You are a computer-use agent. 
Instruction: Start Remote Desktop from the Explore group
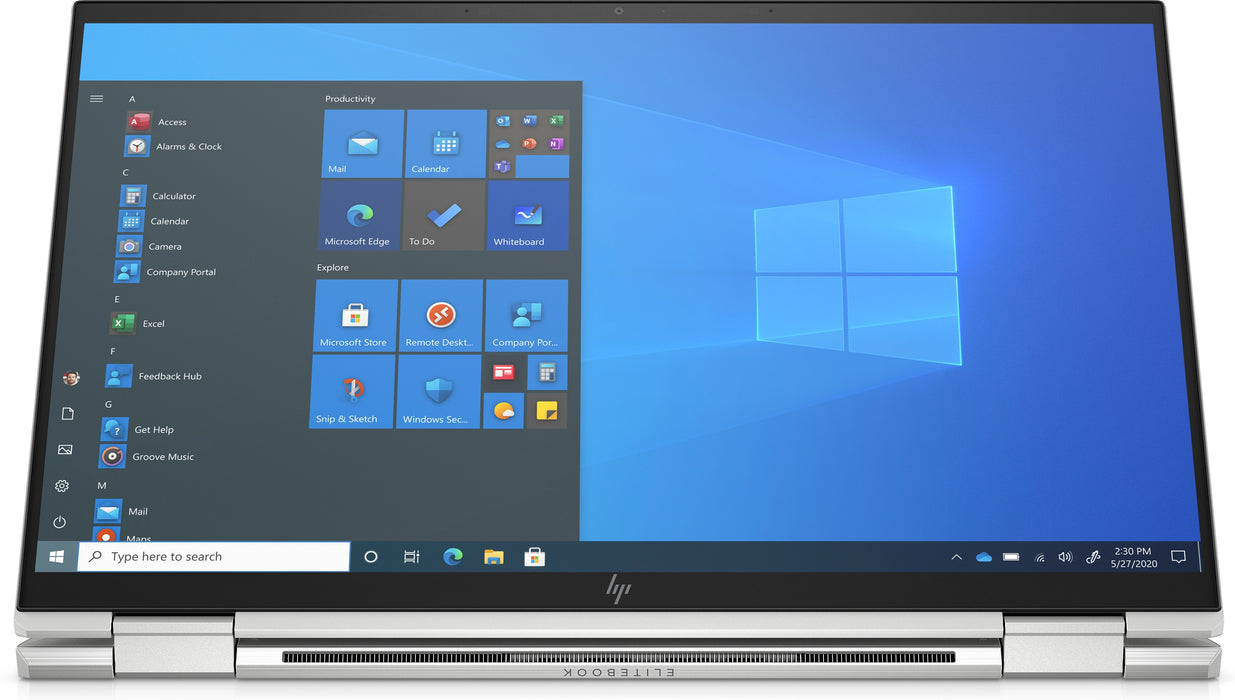[x=440, y=315]
